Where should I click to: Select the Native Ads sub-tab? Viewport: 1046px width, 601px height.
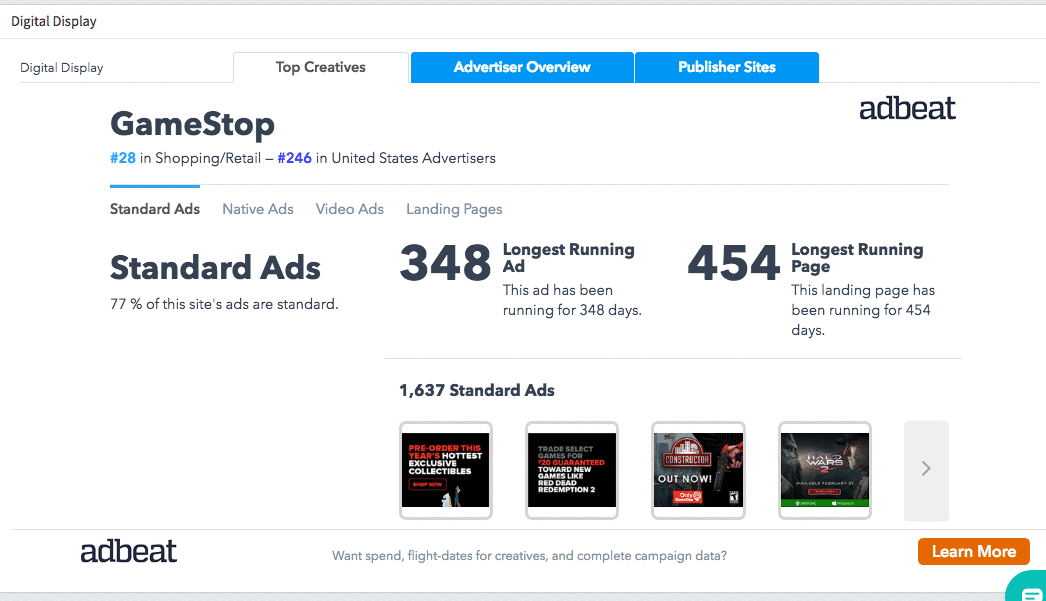258,209
